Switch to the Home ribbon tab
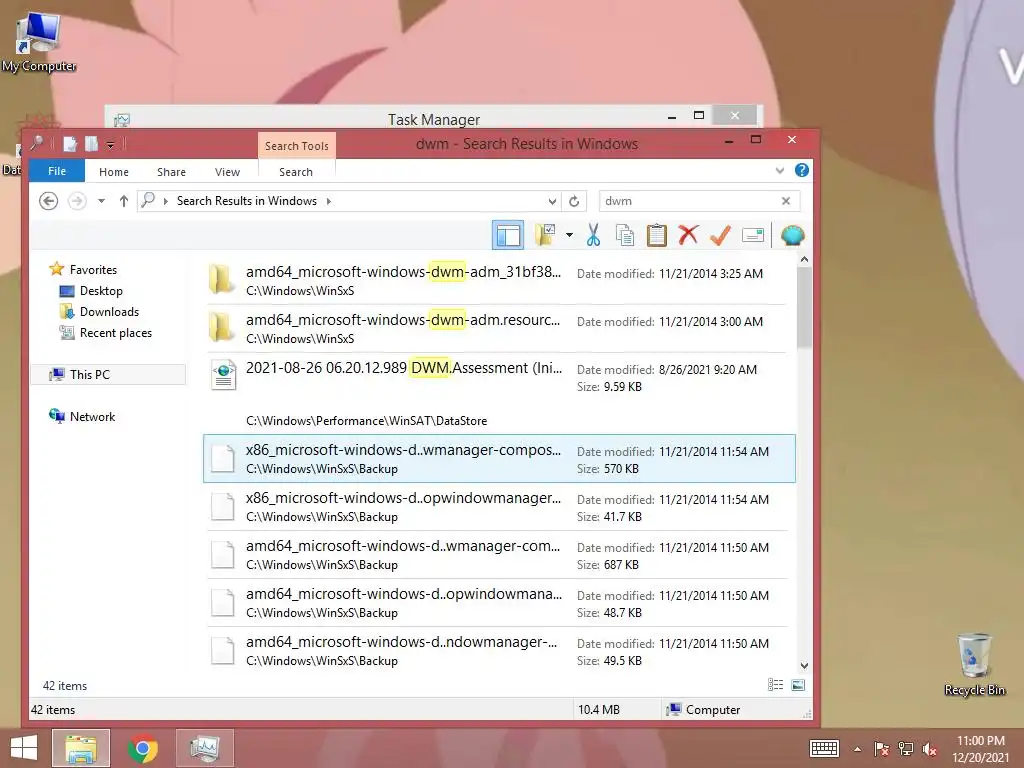 [x=114, y=172]
